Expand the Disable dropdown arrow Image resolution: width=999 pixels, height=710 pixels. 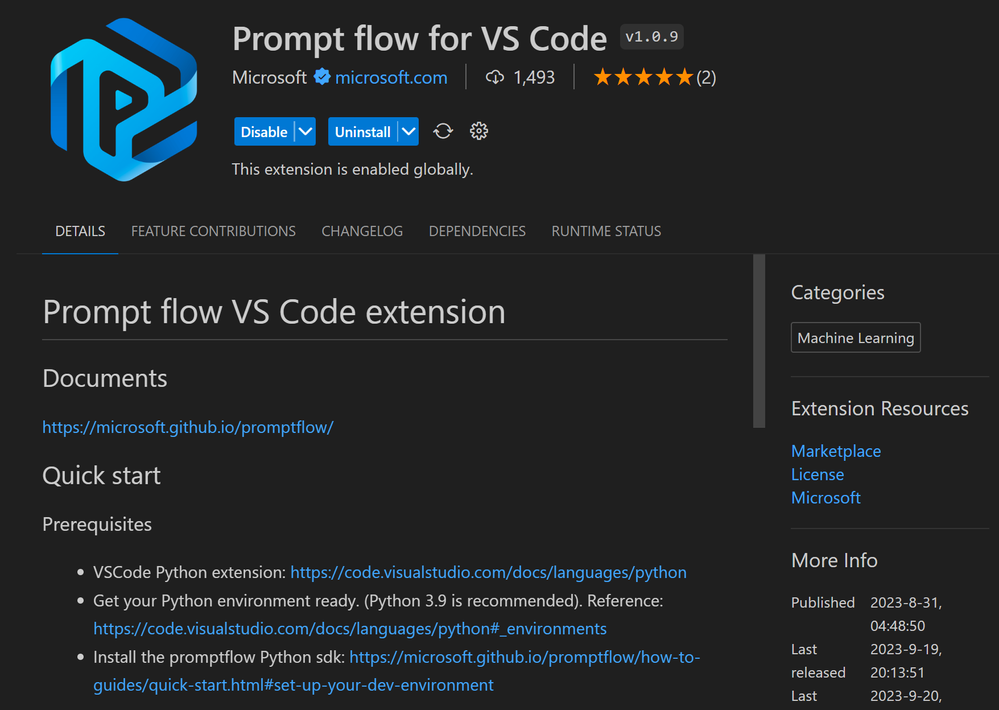tap(306, 131)
